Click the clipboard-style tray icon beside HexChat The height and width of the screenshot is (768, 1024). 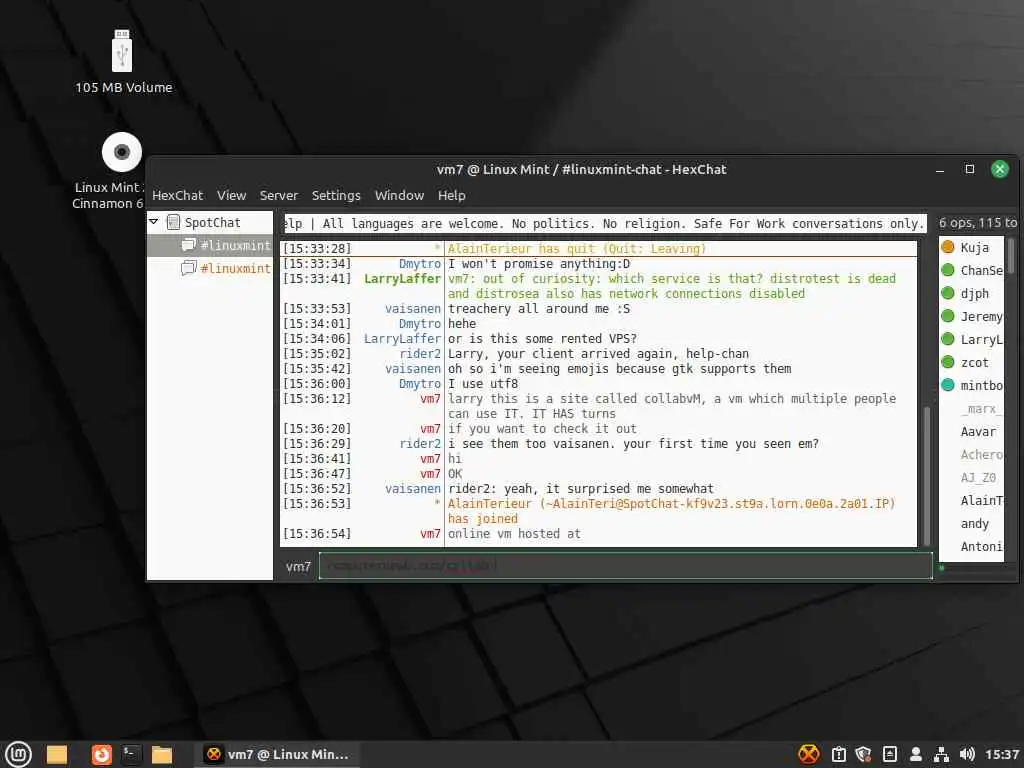click(839, 754)
